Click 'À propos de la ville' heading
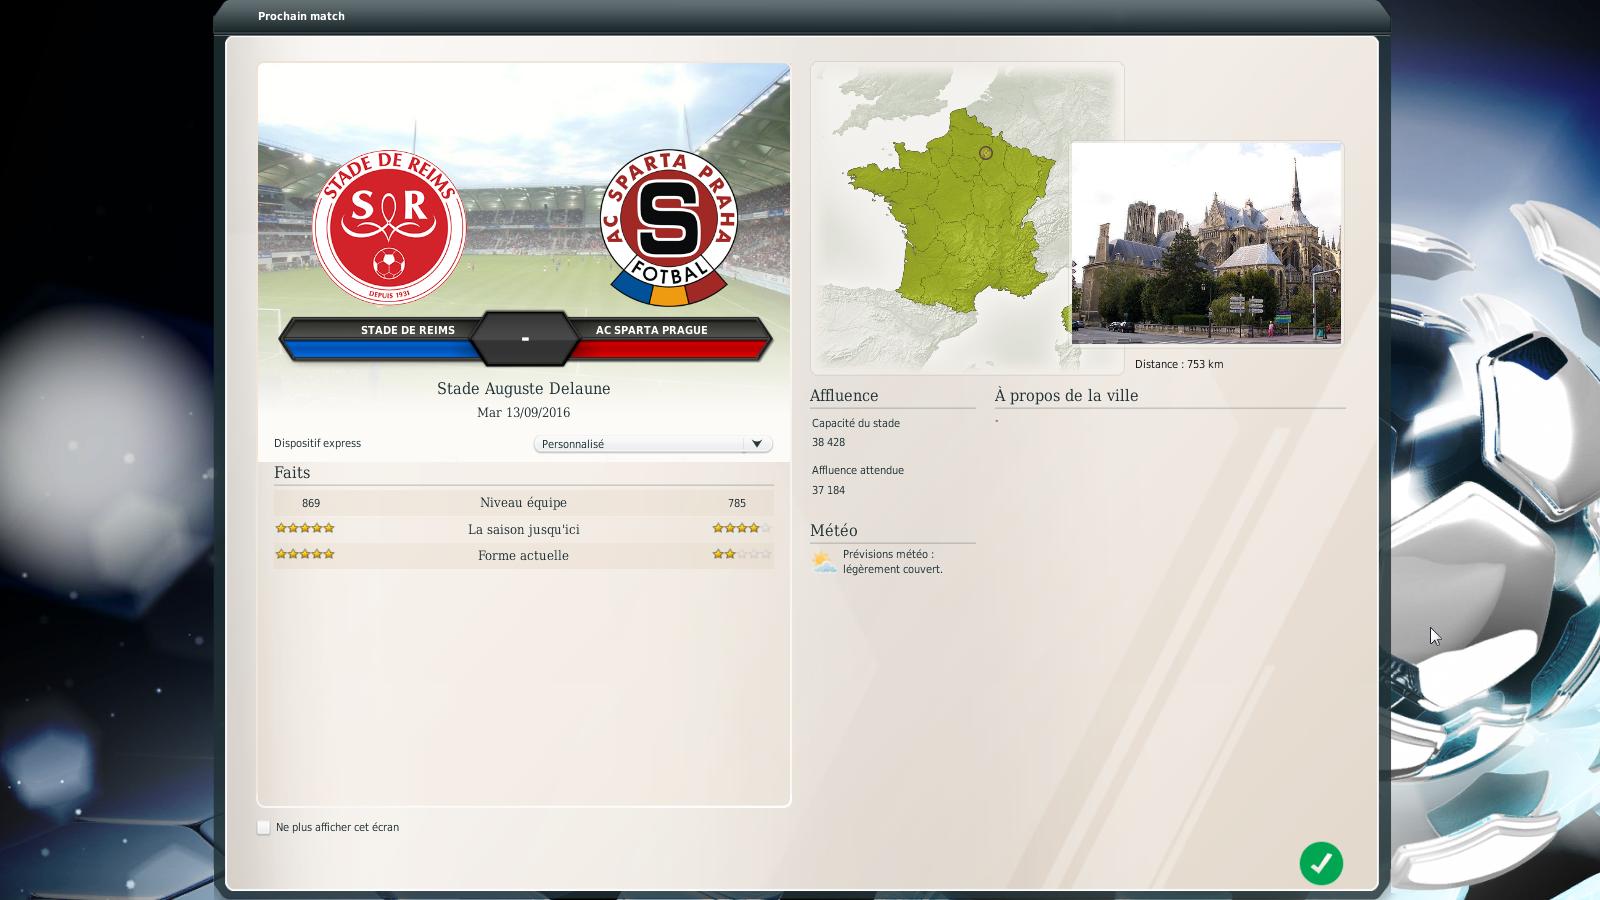Viewport: 1600px width, 900px height. (x=1067, y=395)
